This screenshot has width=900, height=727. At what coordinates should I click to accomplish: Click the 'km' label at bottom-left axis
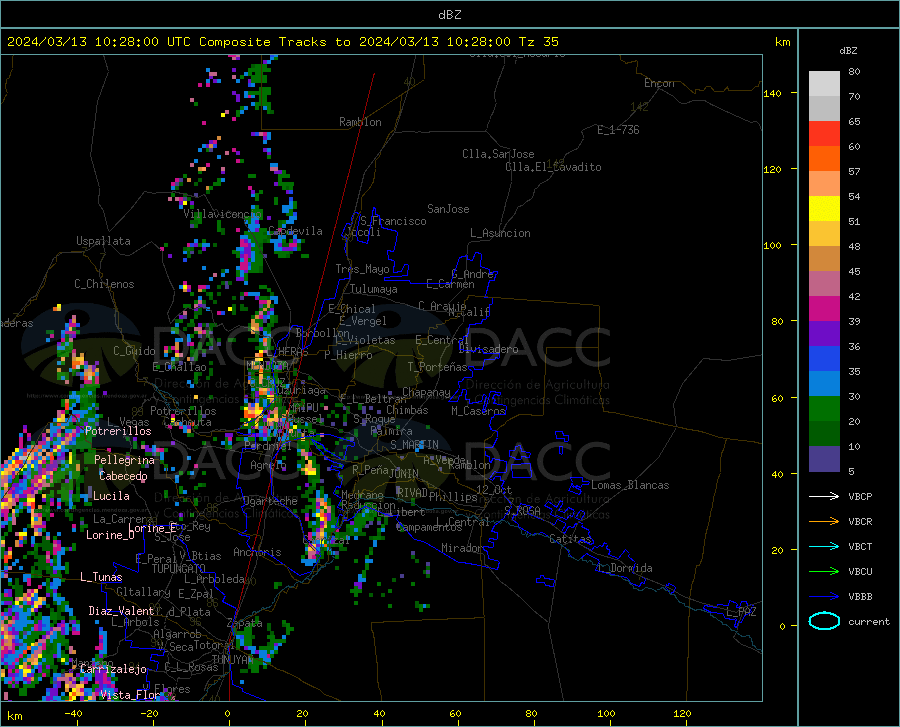click(14, 716)
